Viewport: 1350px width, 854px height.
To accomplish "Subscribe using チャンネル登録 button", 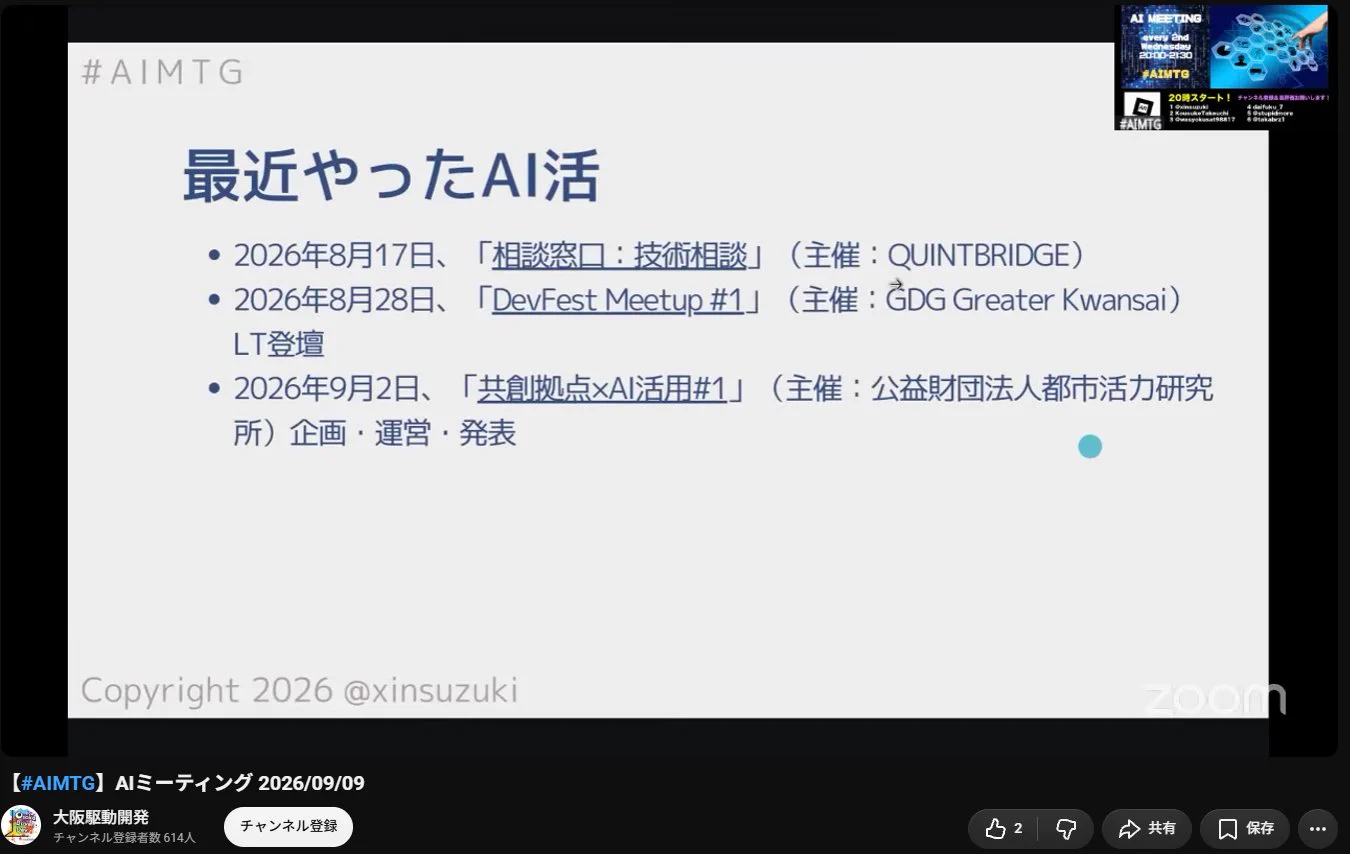I will (x=288, y=827).
